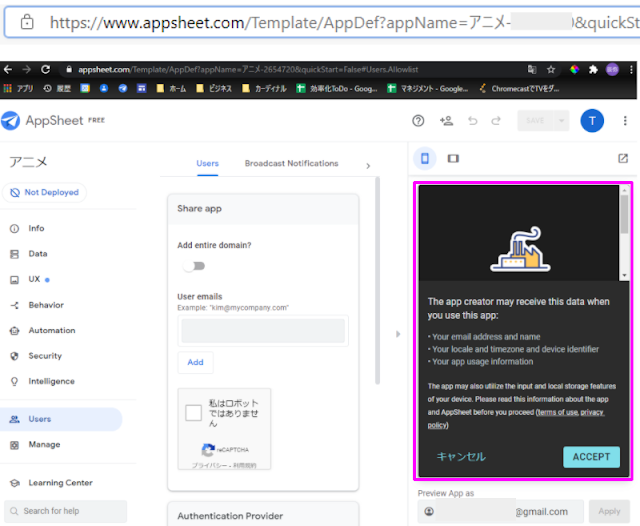The width and height of the screenshot is (640, 526).
Task: Click the address bar URL
Action: (x=248, y=70)
